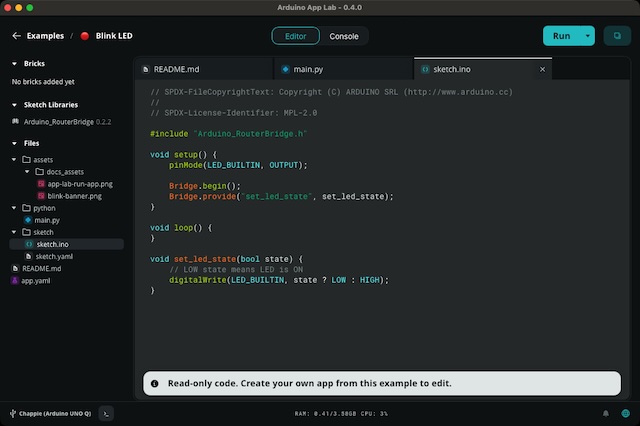
Task: Open the Run button dropdown arrow
Action: tap(588, 36)
